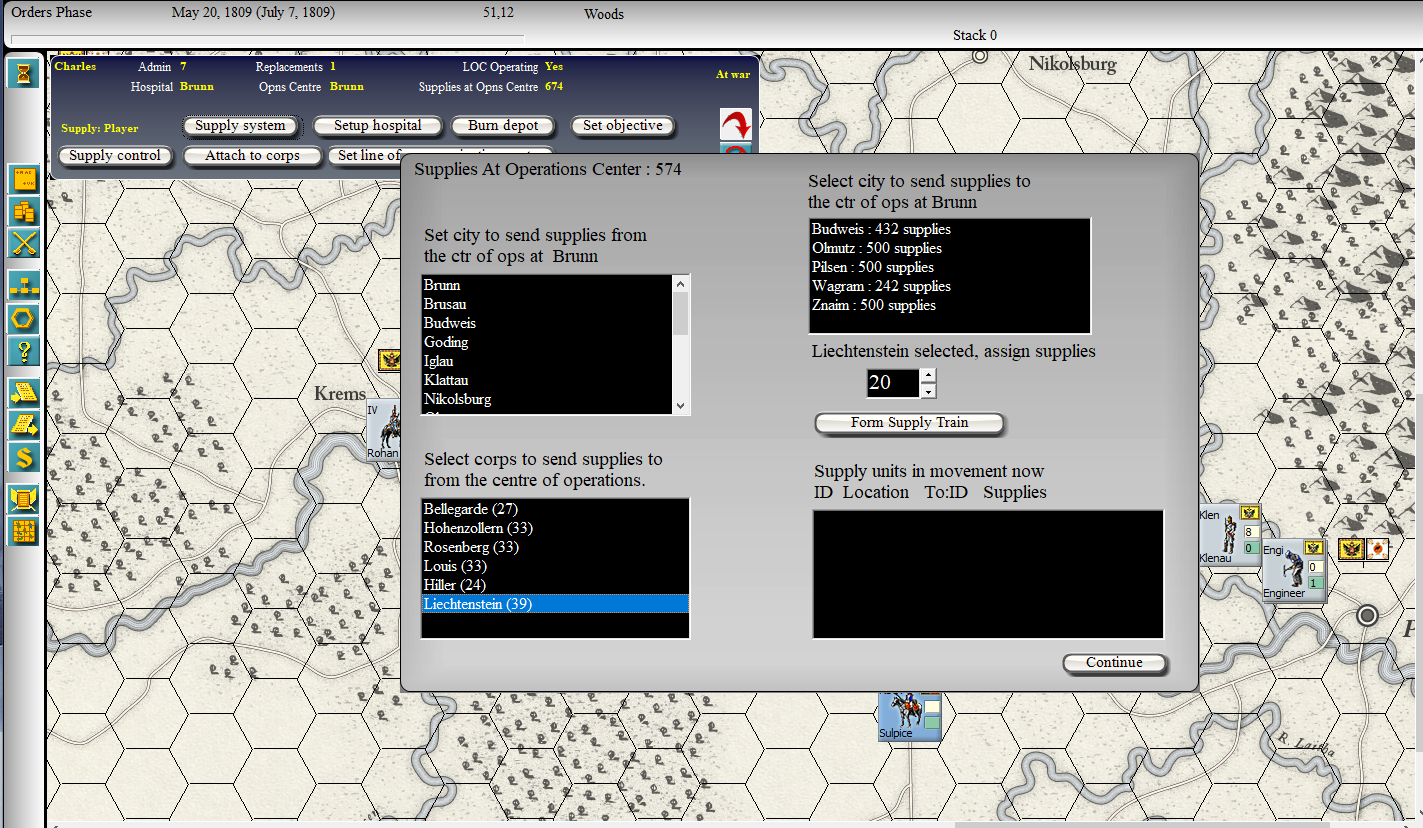The image size is (1423, 828).
Task: Click the Form Supply Train button
Action: coord(909,423)
